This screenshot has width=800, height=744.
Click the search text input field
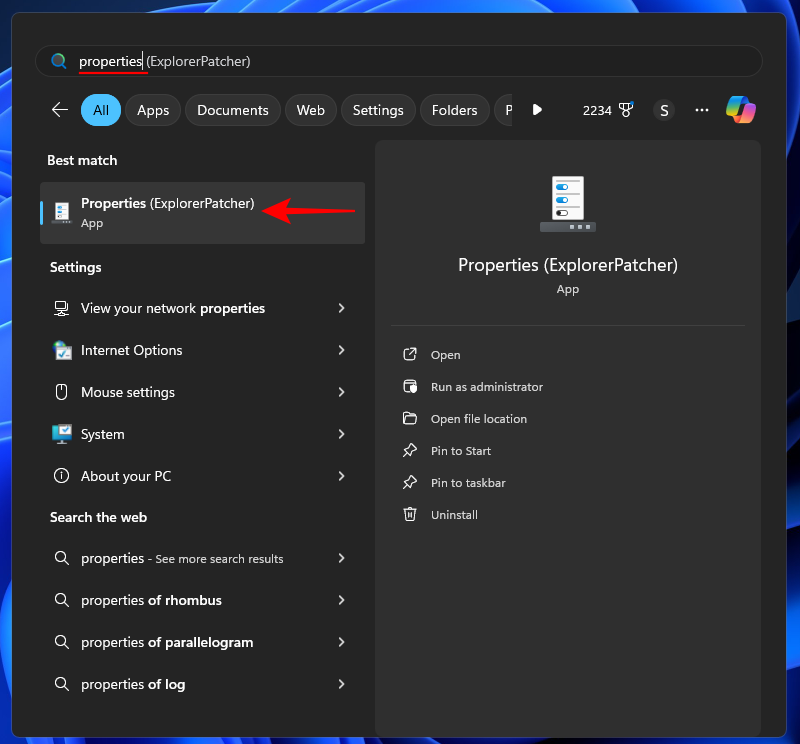pos(400,61)
